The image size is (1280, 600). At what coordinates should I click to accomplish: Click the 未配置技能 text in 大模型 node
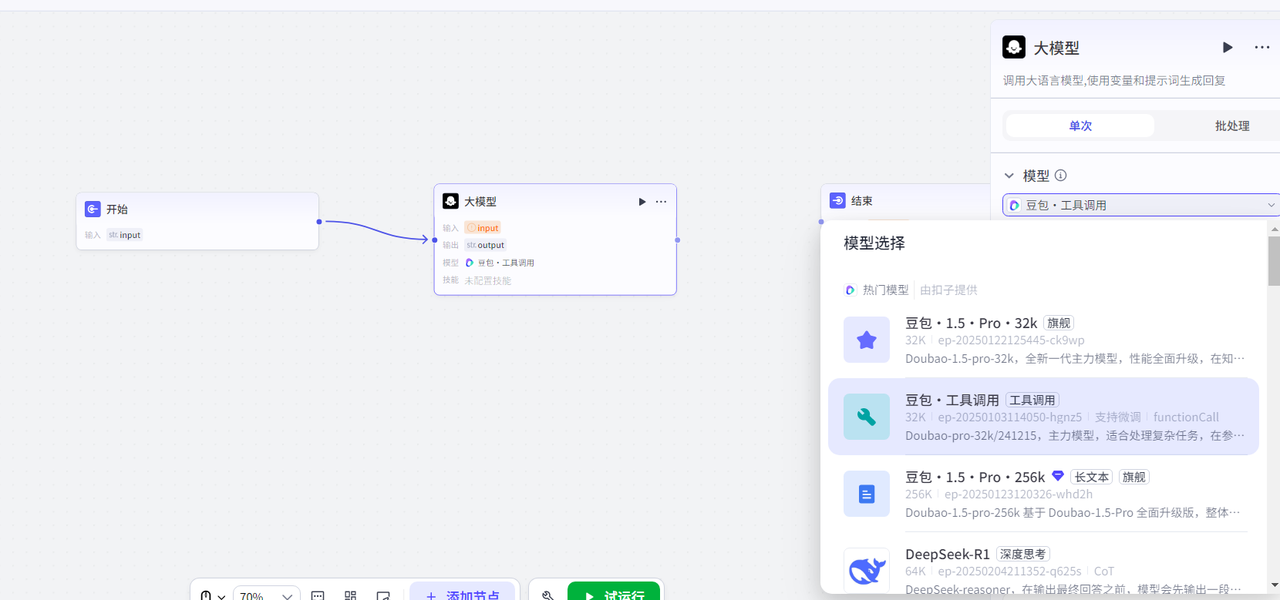(x=487, y=281)
